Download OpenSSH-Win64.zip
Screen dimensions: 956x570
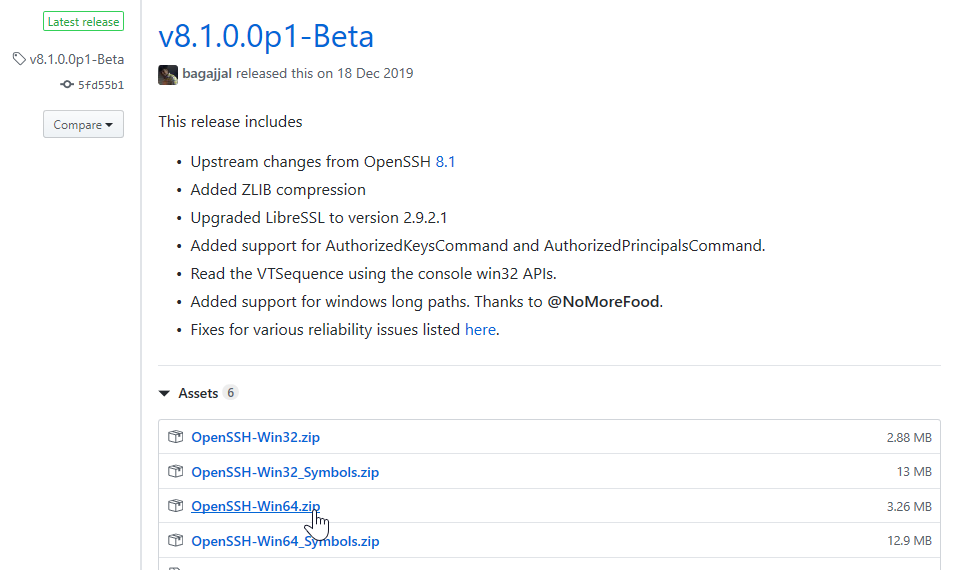coord(255,506)
